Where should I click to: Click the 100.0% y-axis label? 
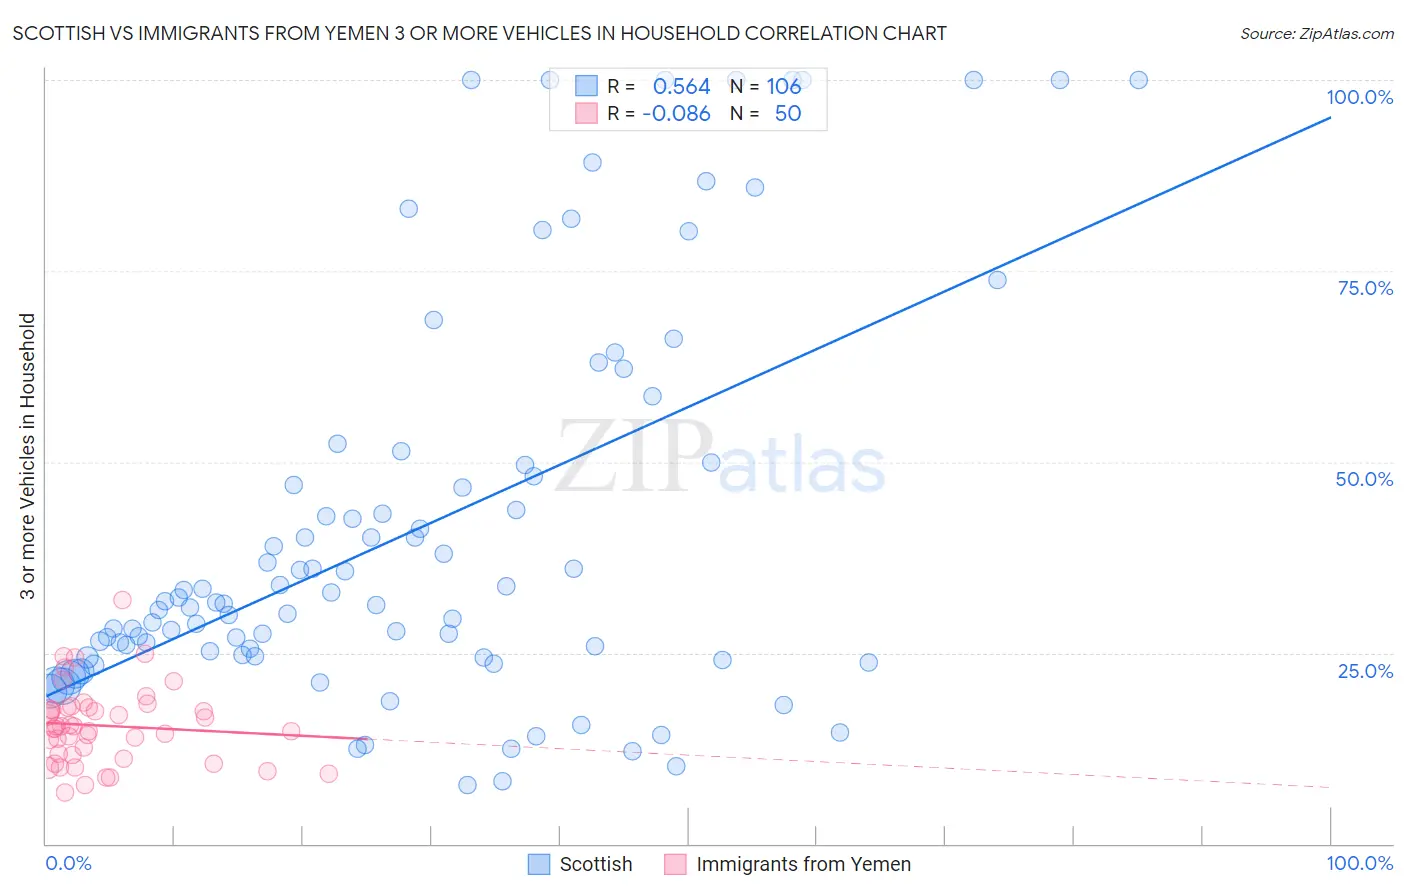click(x=1360, y=97)
